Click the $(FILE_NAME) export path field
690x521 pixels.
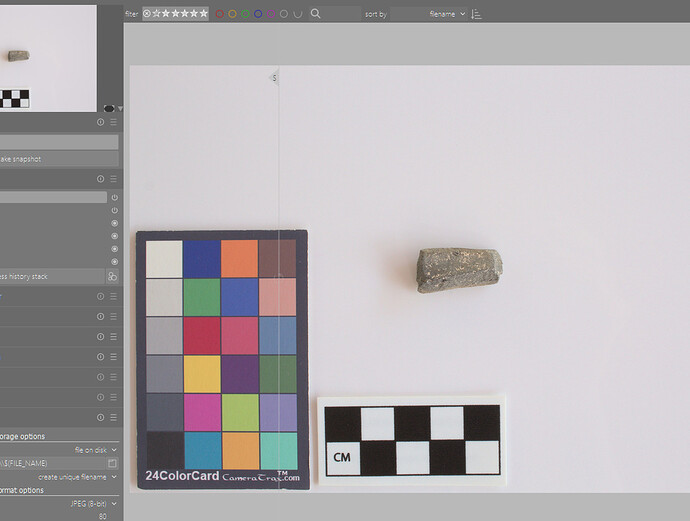tap(52, 463)
